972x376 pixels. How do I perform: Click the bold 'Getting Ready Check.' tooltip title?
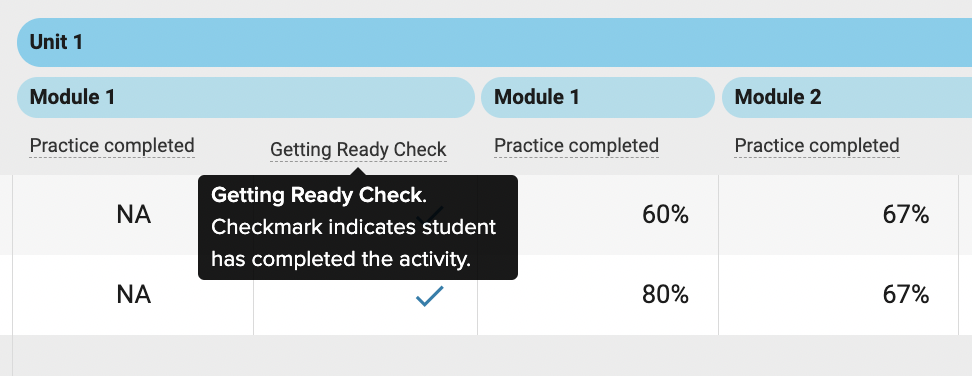pyautogui.click(x=319, y=196)
